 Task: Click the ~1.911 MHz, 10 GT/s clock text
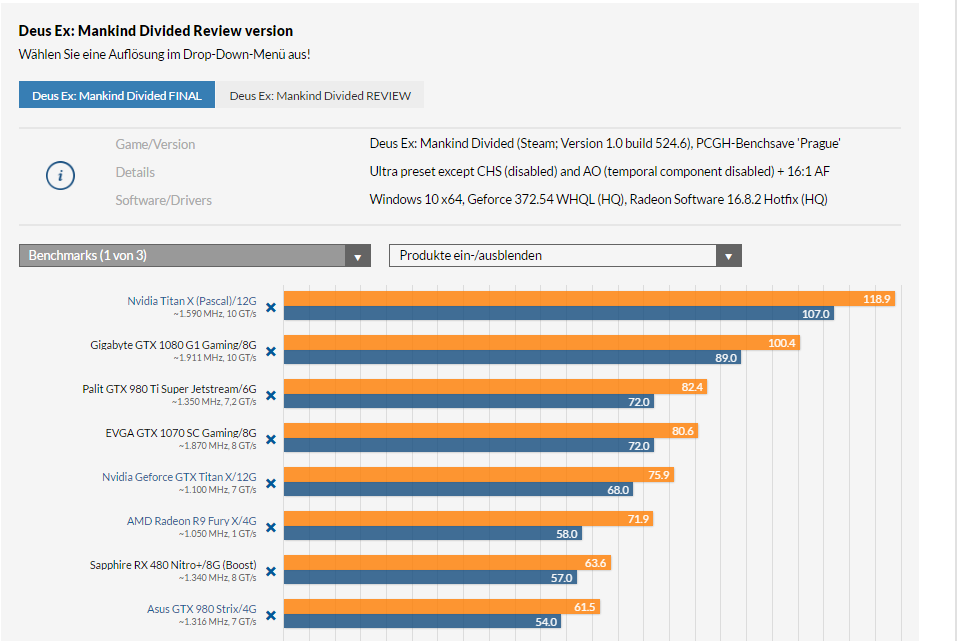215,358
